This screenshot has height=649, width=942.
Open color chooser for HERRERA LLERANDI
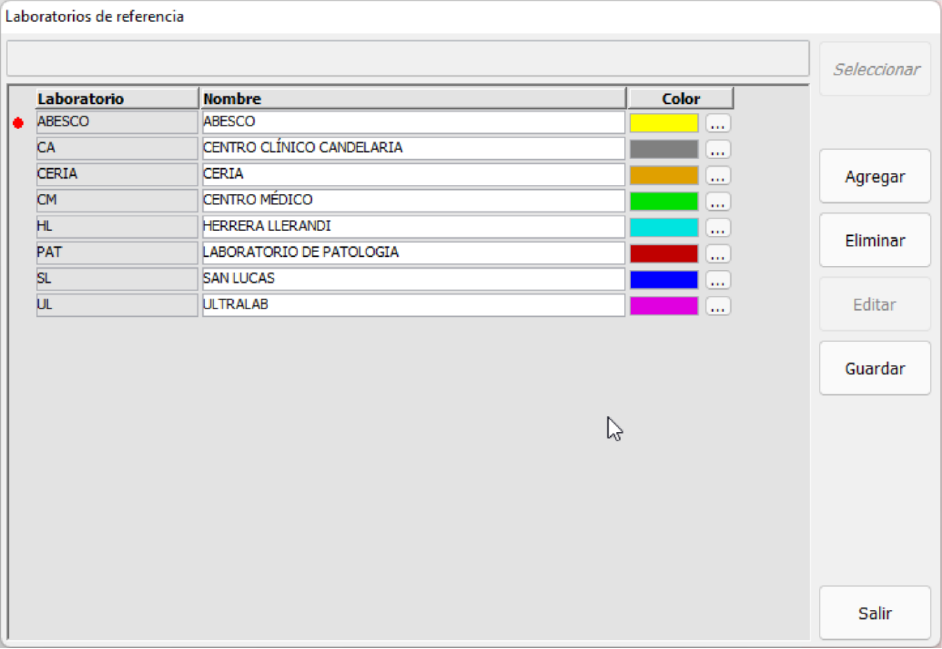718,227
